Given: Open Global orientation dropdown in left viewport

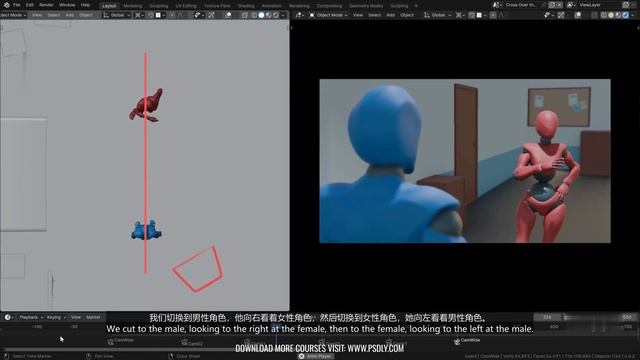Looking at the screenshot, I should click(117, 15).
